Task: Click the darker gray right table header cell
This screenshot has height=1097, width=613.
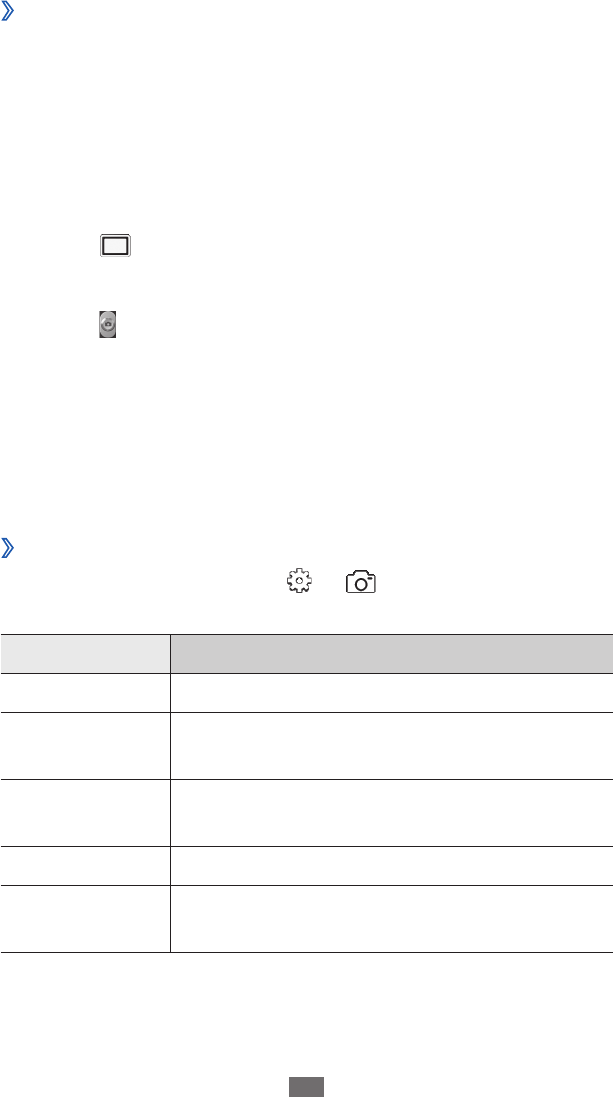Action: click(392, 653)
